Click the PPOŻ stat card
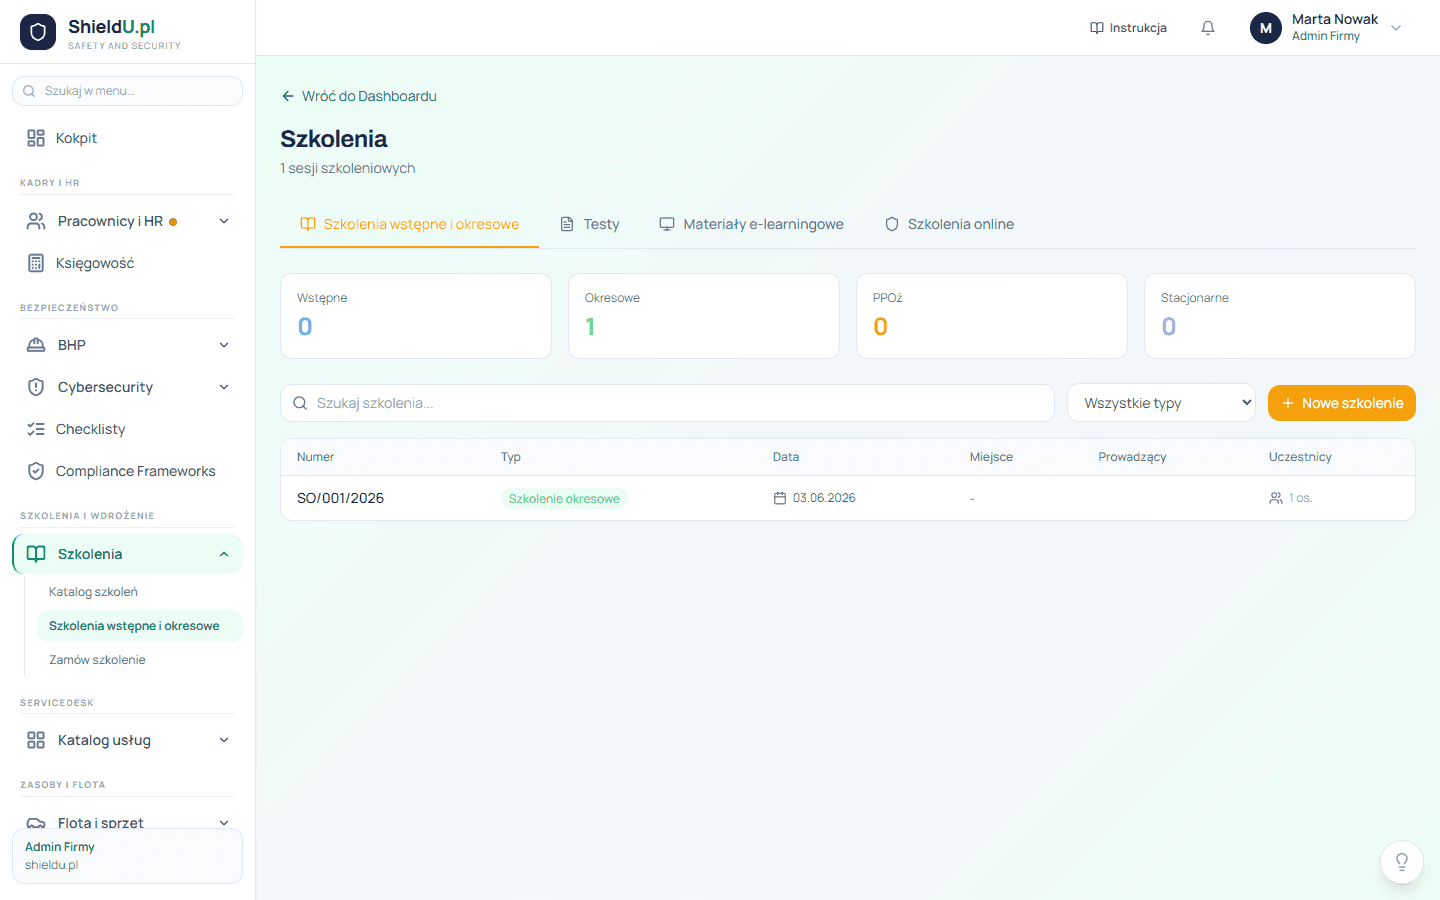Image resolution: width=1440 pixels, height=900 pixels. 992,316
